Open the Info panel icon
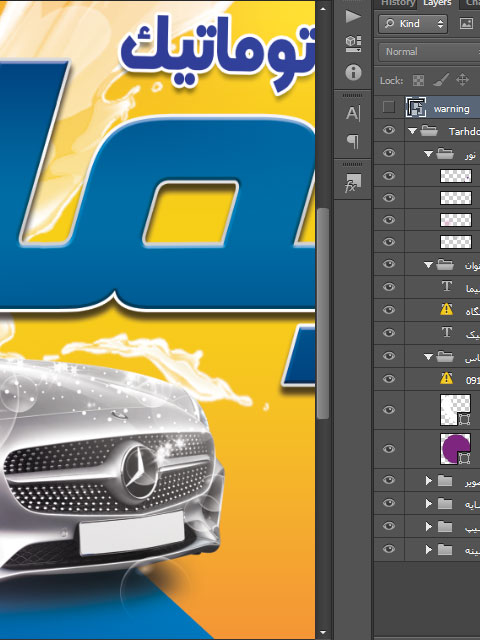 [x=353, y=72]
